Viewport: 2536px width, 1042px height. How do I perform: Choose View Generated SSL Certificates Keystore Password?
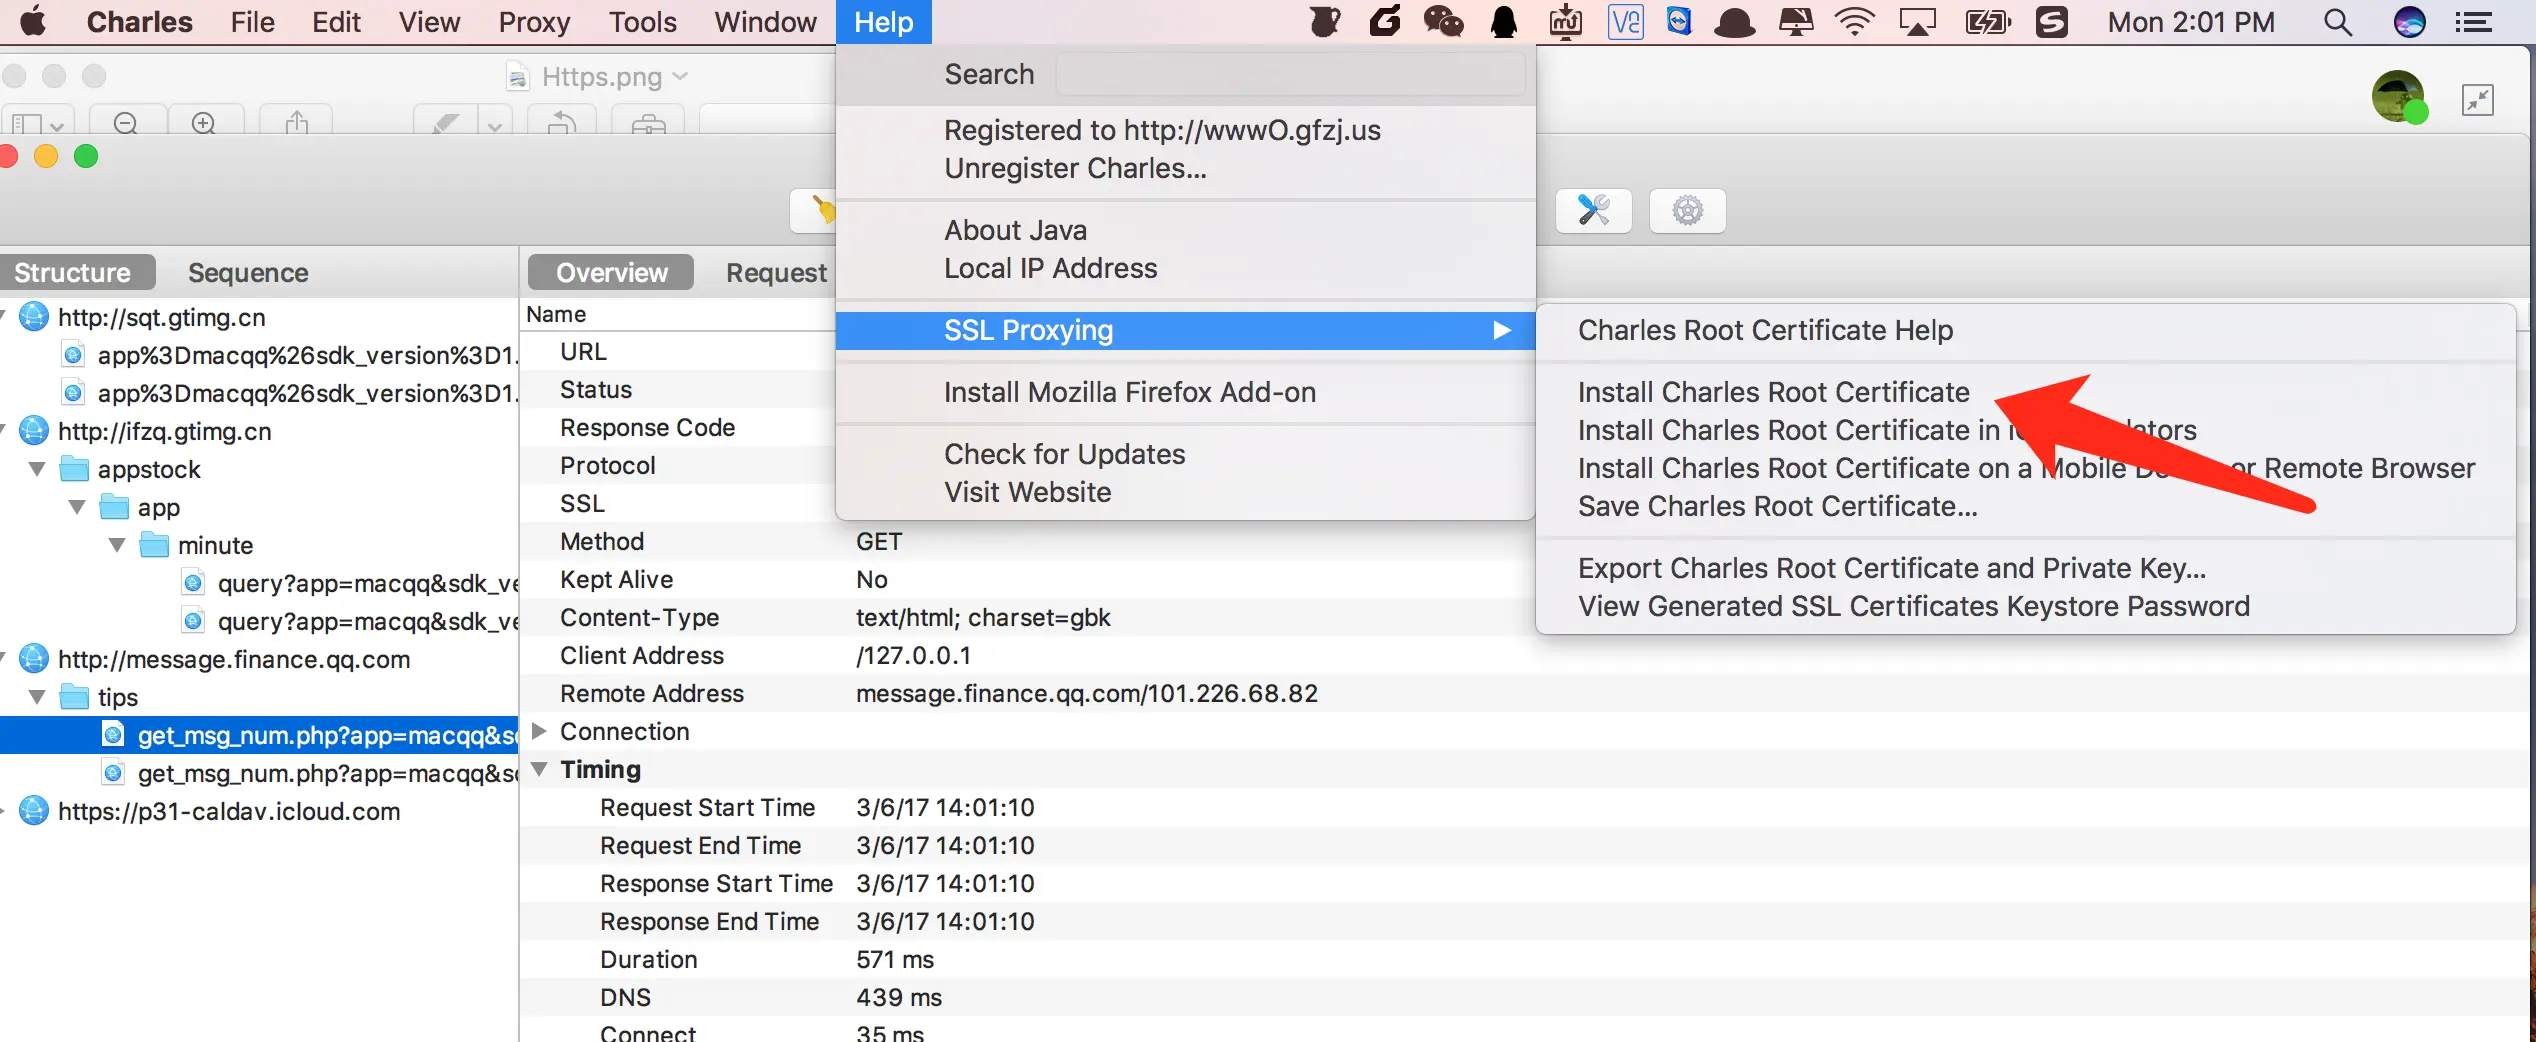pyautogui.click(x=1913, y=606)
